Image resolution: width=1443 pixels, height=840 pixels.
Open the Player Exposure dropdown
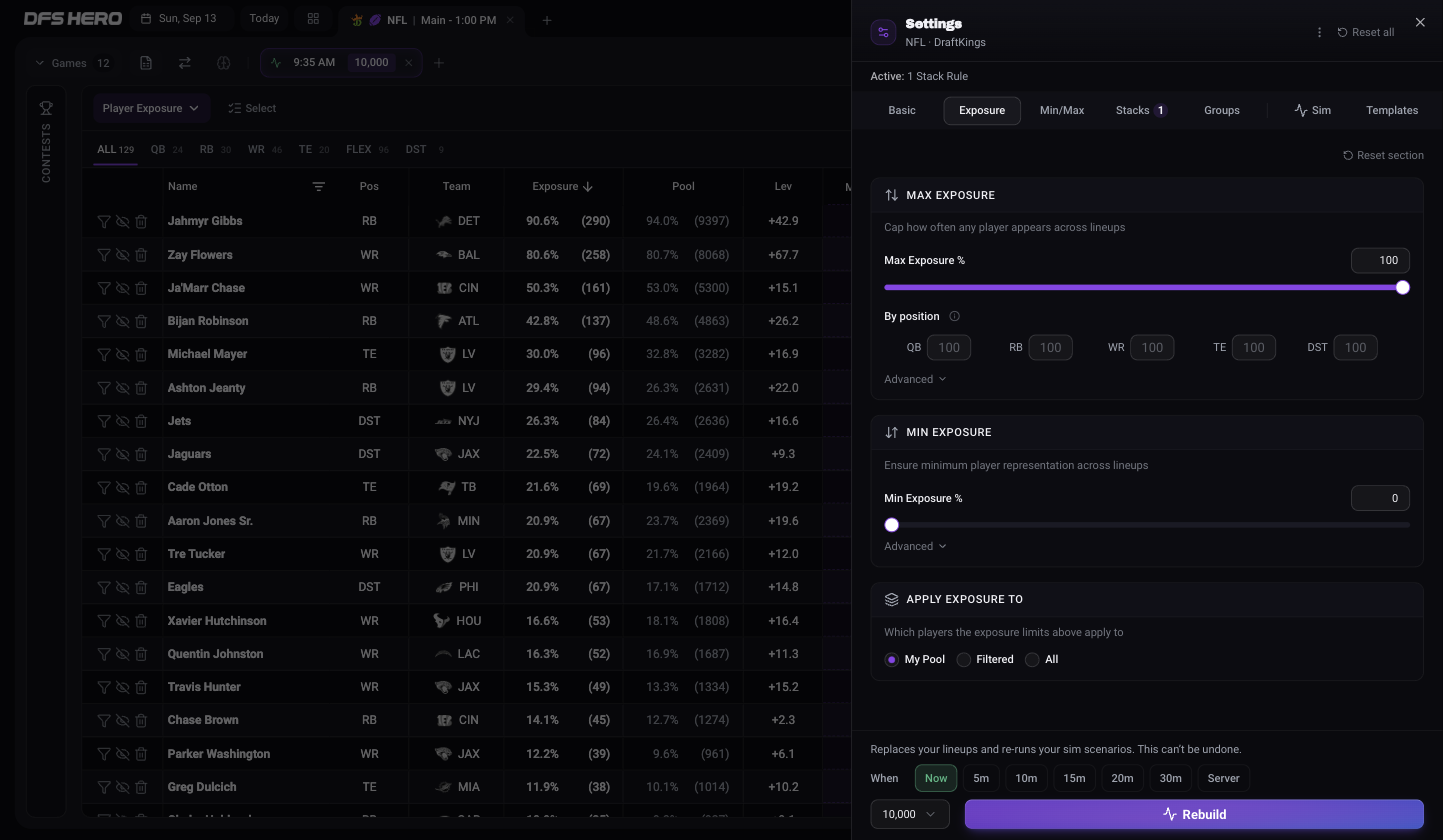(x=150, y=108)
